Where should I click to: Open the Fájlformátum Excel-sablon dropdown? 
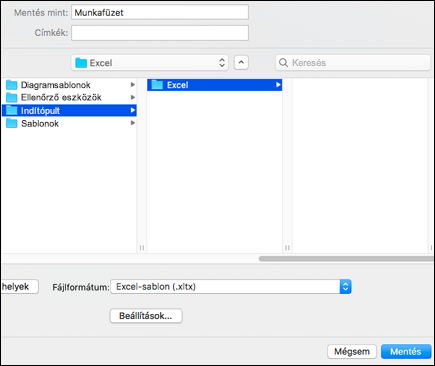pyautogui.click(x=230, y=287)
